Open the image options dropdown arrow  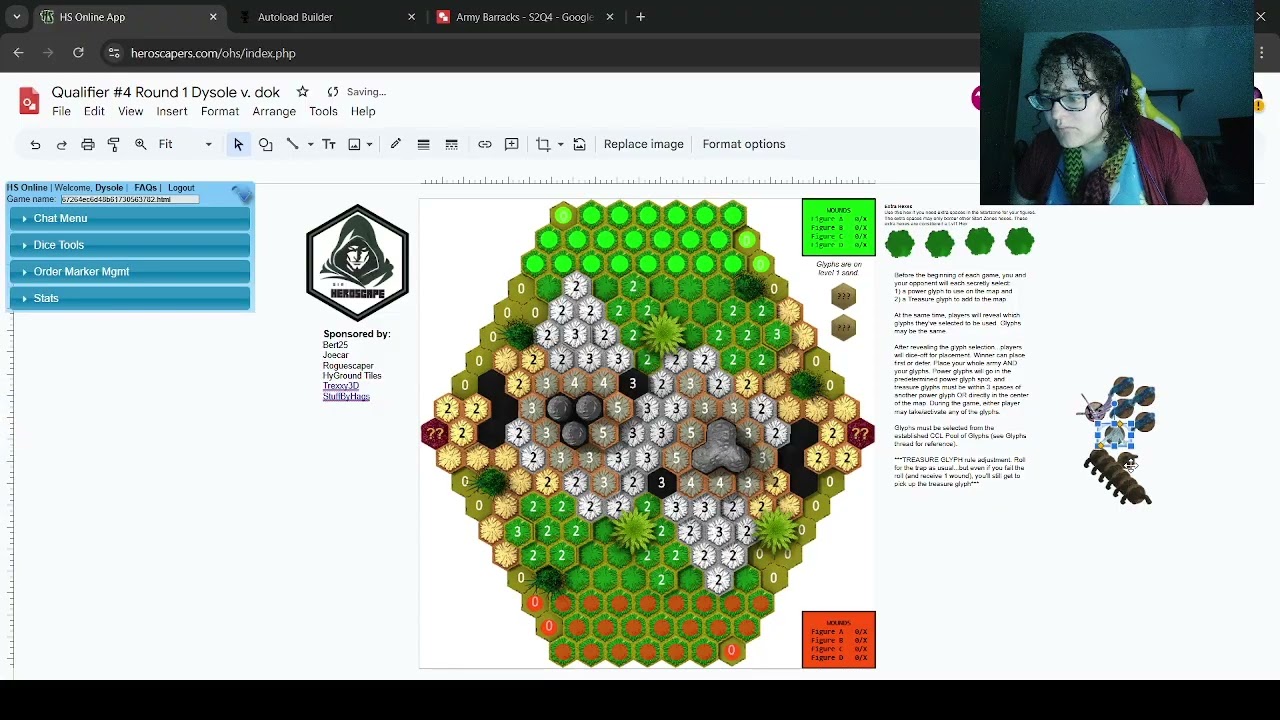tap(369, 144)
